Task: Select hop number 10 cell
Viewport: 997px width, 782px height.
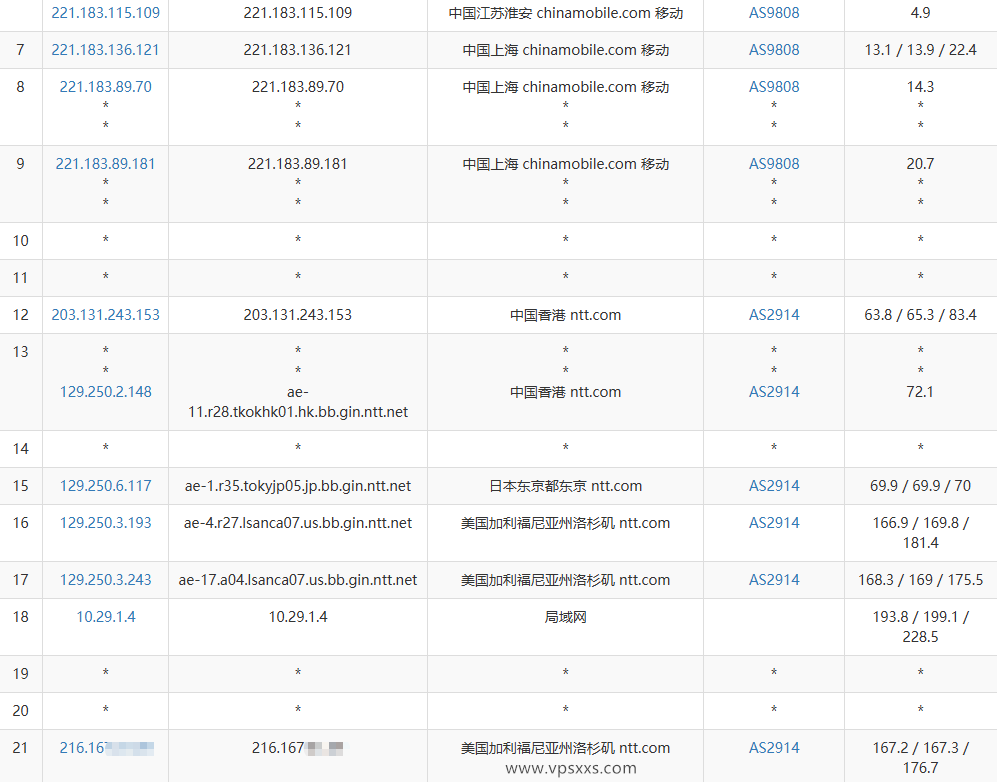Action: [21, 241]
